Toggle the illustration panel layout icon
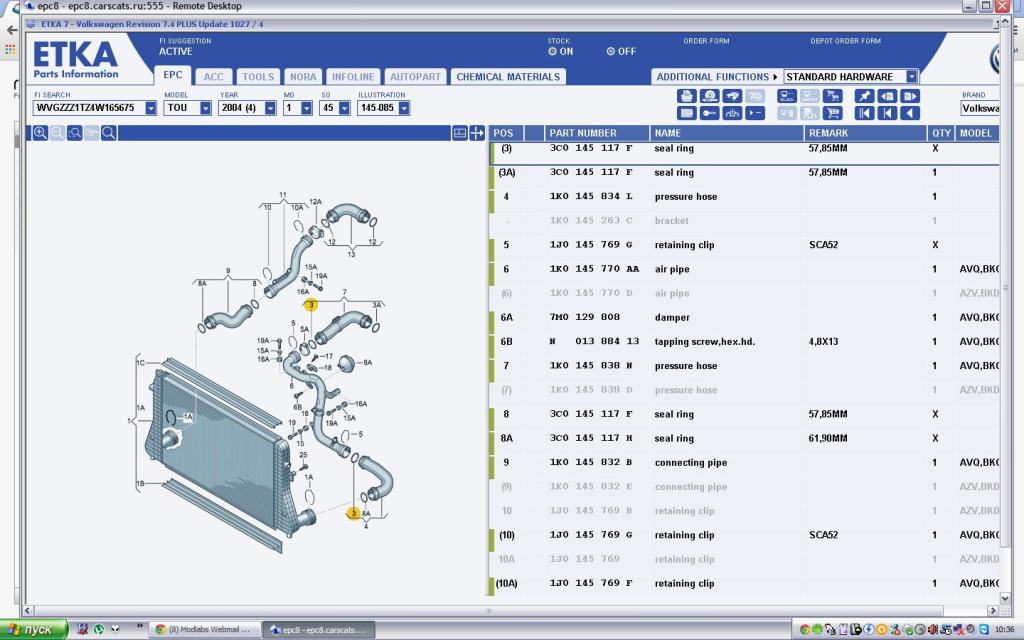The height and width of the screenshot is (640, 1024). (x=460, y=133)
